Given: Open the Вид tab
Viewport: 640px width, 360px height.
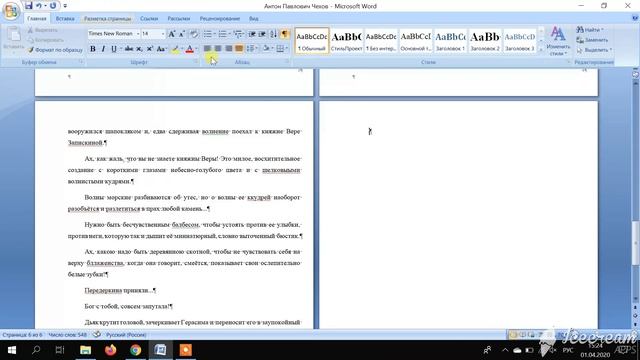Looking at the screenshot, I should tap(253, 19).
